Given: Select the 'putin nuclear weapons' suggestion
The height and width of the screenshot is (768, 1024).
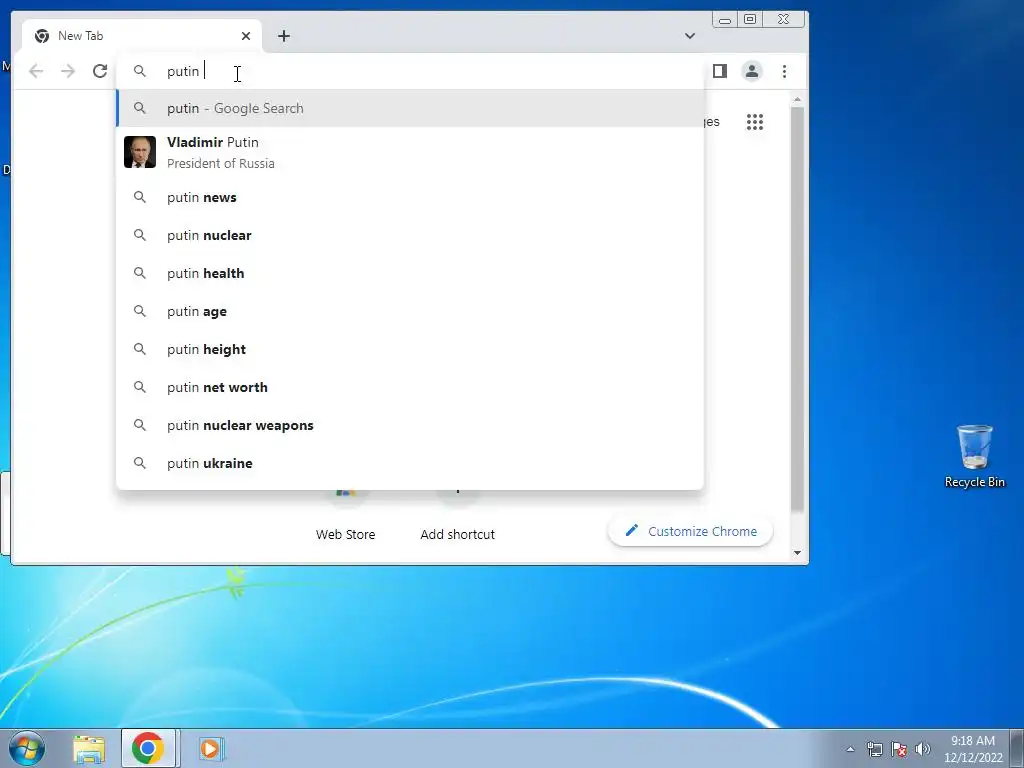Looking at the screenshot, I should [410, 425].
